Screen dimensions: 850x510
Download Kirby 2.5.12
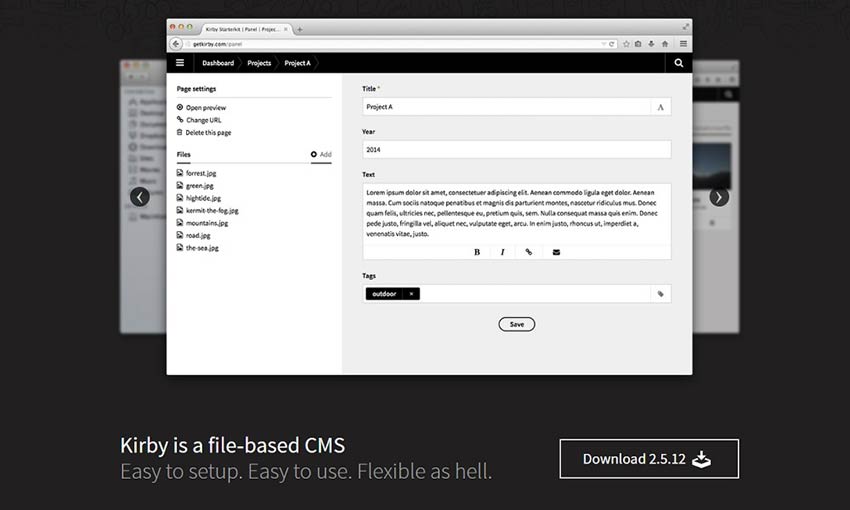tap(649, 459)
